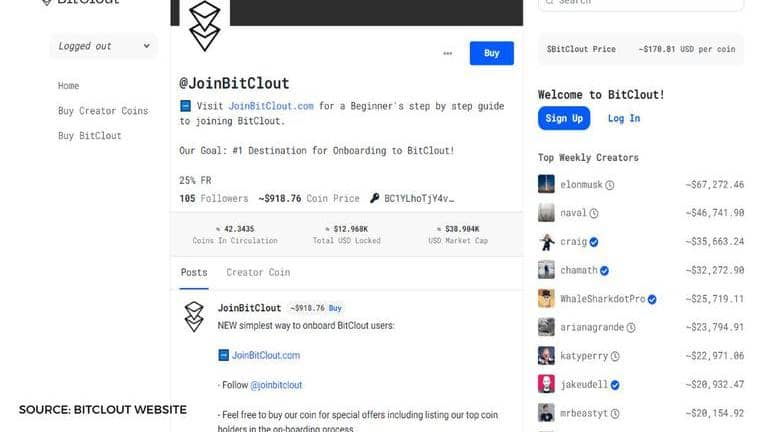The height and width of the screenshot is (432, 768).
Task: Open Buy Creator Coins in sidebar
Action: tap(103, 111)
